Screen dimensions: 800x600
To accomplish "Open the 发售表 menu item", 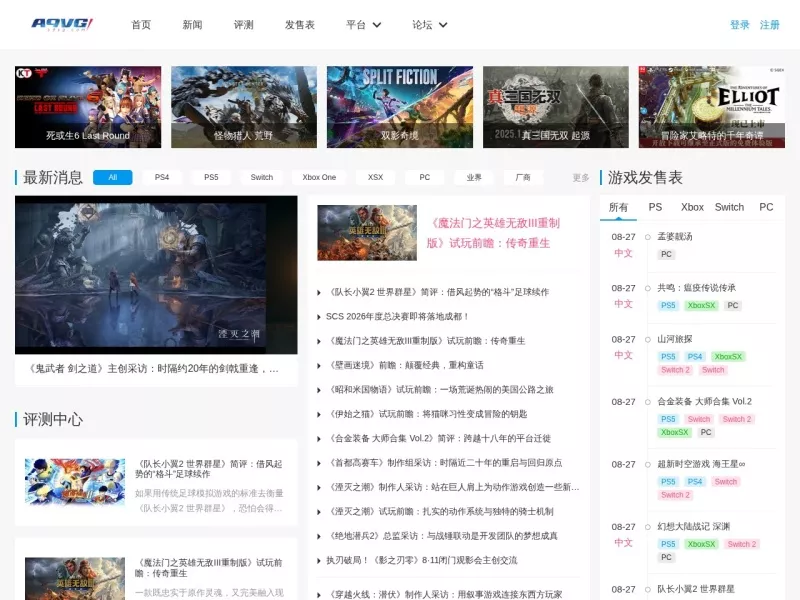I will point(299,25).
